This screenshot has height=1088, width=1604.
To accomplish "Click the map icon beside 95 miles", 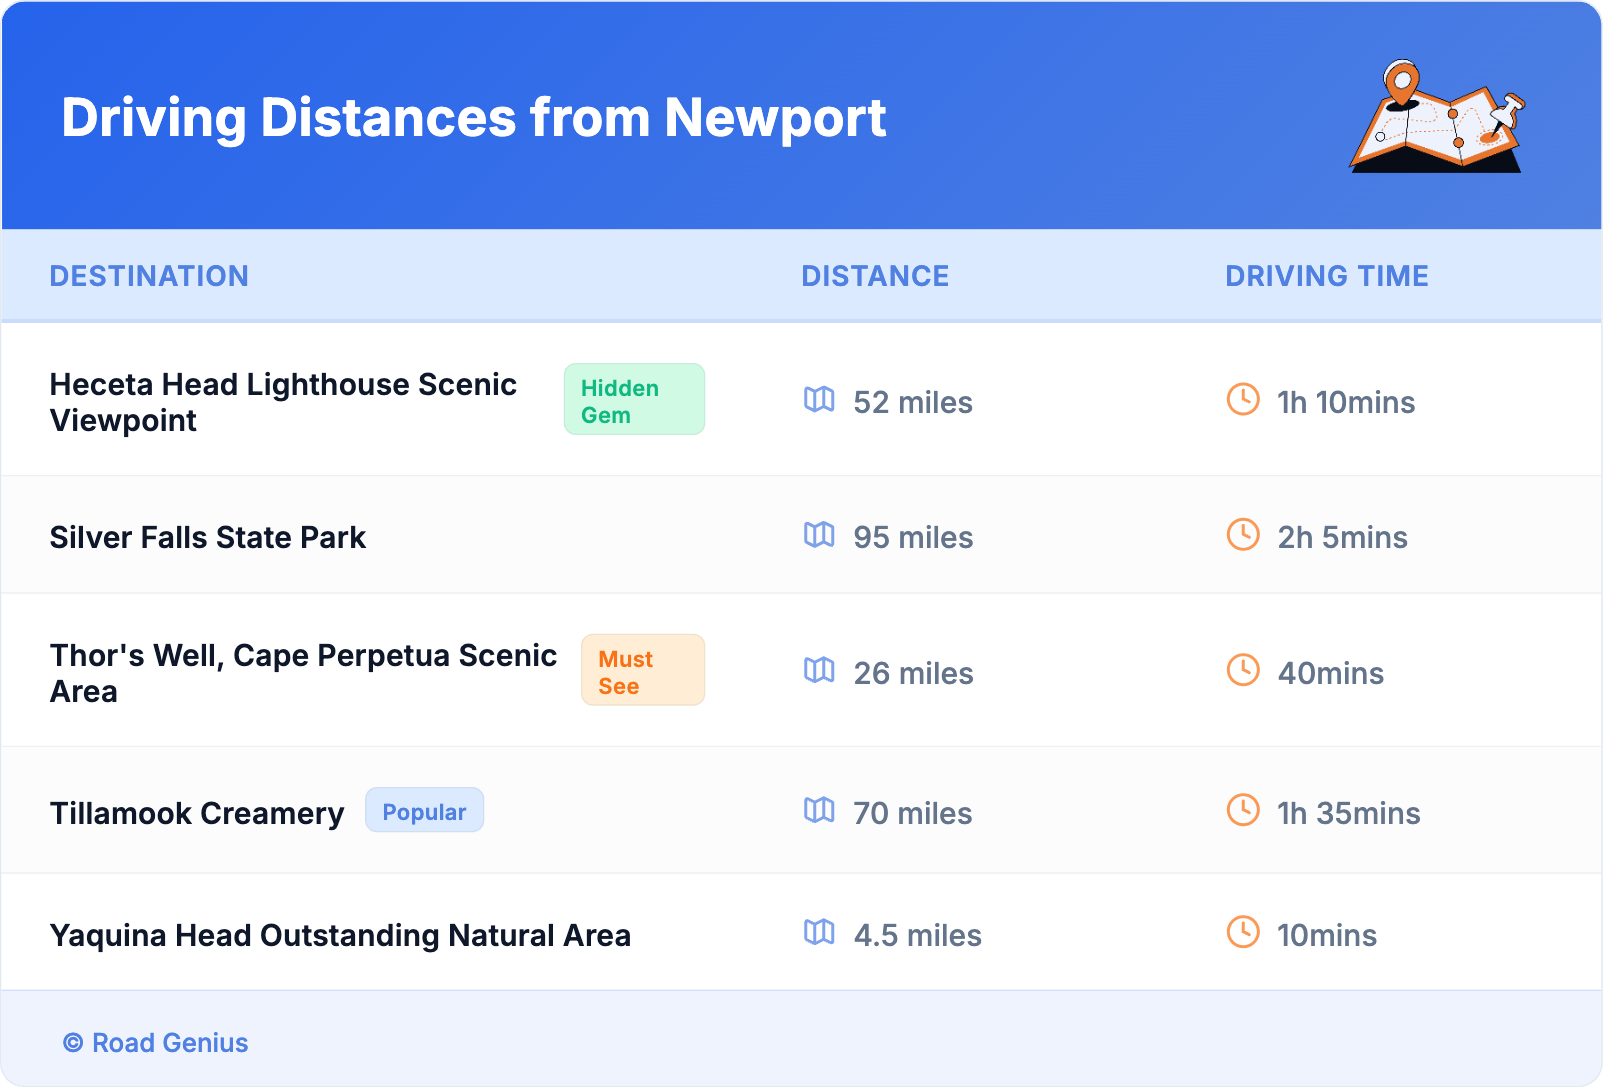I will coord(819,535).
